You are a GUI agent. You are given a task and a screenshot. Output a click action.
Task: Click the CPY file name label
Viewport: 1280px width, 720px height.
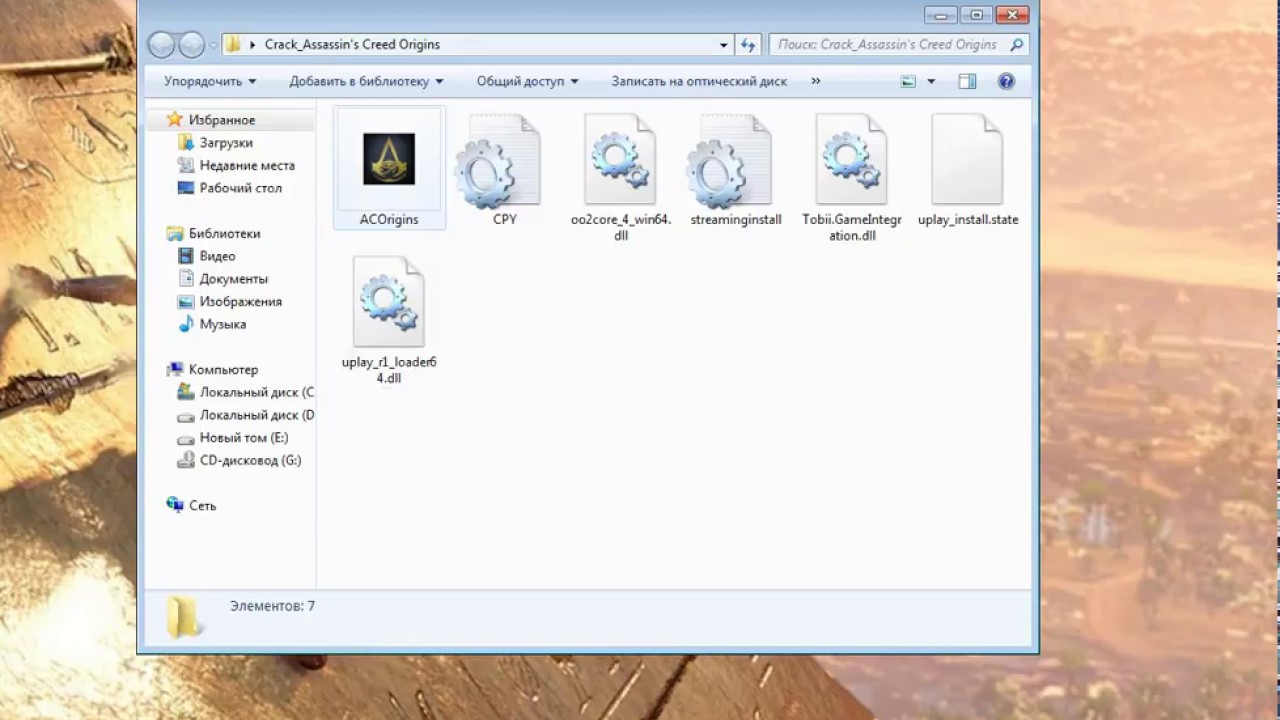click(505, 219)
